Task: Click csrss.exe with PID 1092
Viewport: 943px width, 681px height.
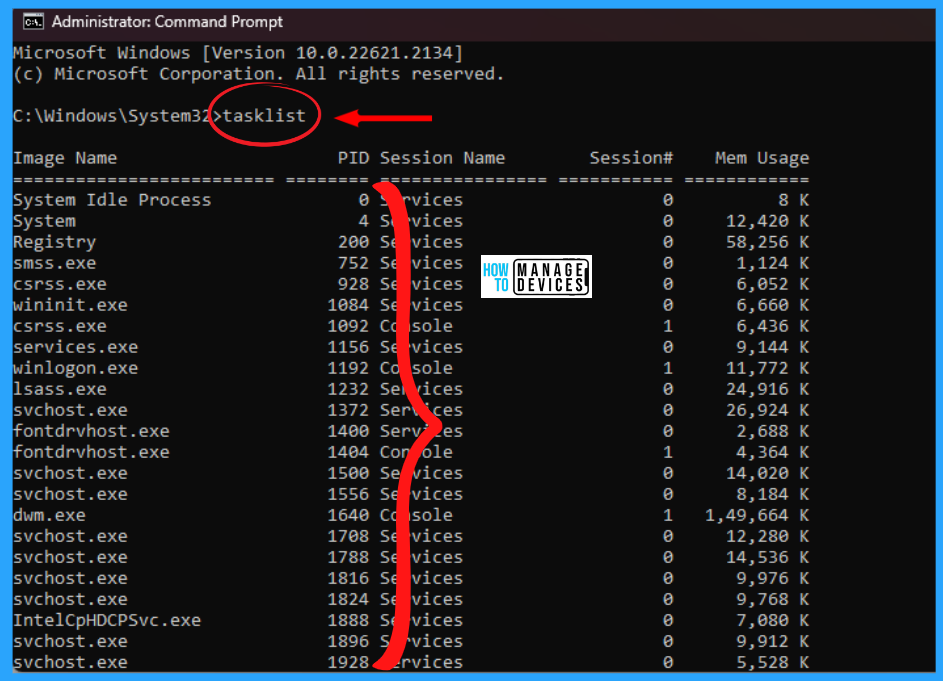Action: pyautogui.click(x=60, y=326)
